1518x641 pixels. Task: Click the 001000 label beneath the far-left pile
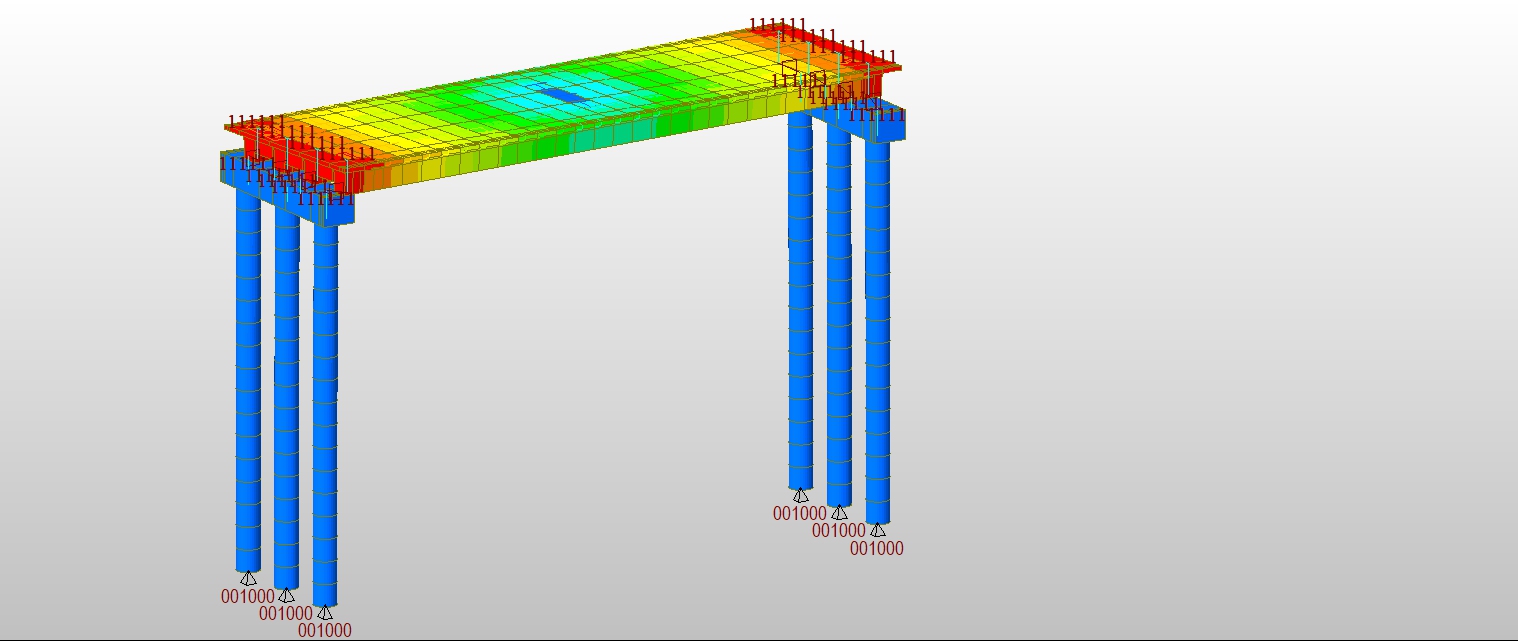coord(247,597)
